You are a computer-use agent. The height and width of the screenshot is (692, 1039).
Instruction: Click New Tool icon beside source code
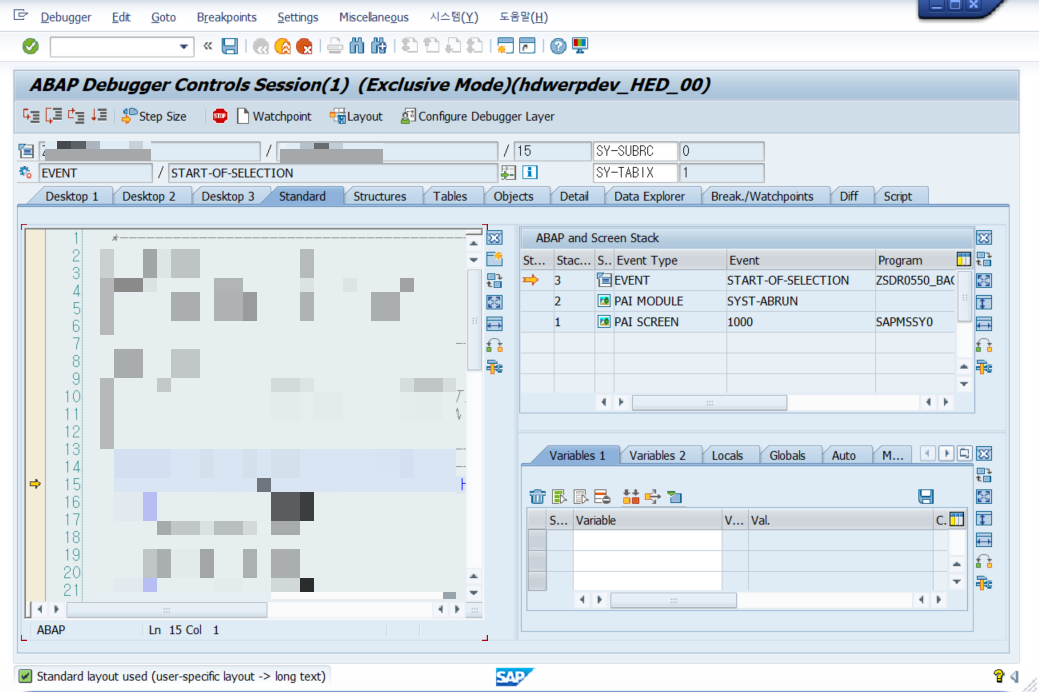495,259
